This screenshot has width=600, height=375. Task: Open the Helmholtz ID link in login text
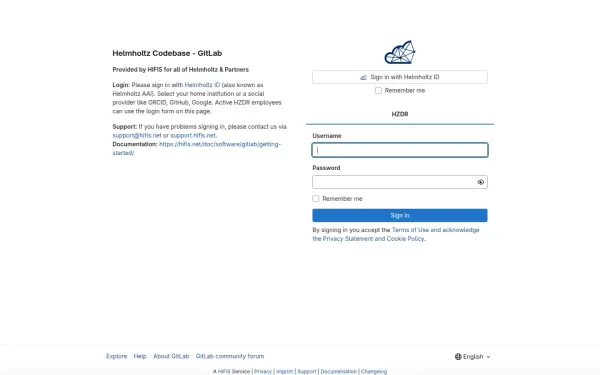(x=202, y=85)
